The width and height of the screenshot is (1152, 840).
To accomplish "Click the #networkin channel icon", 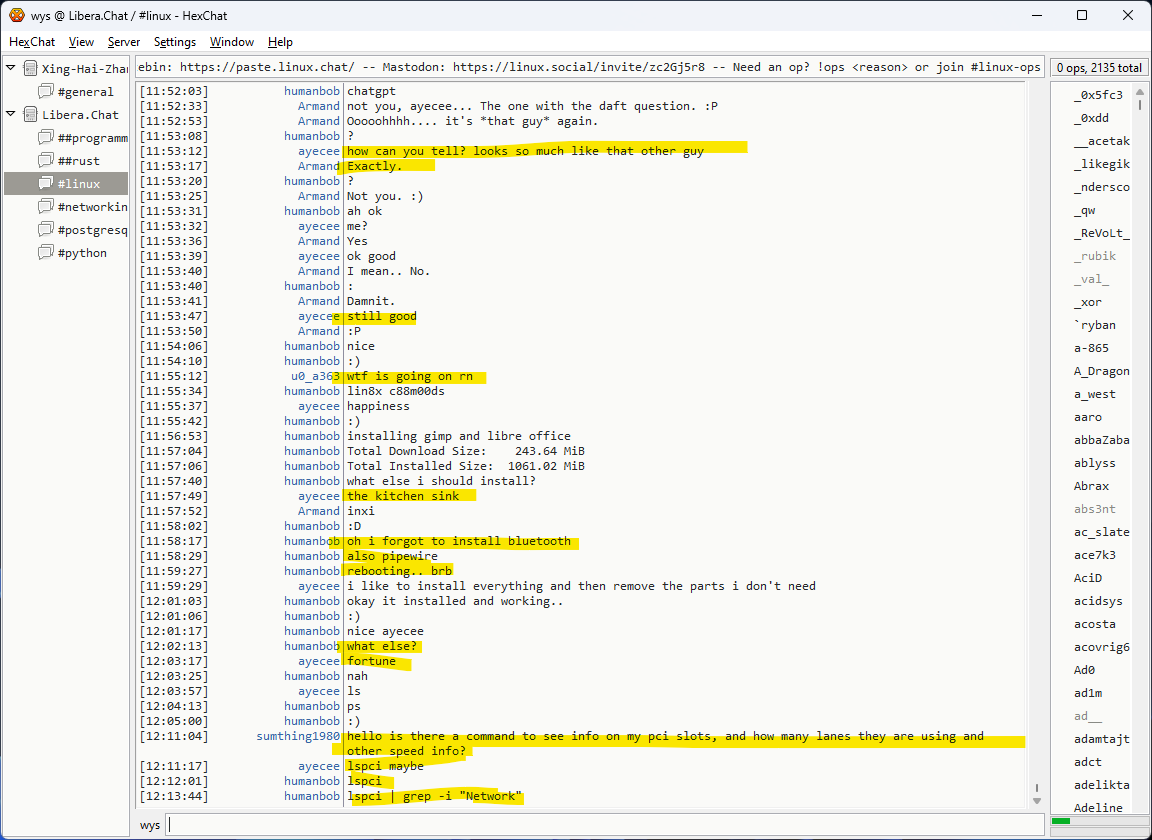I will coord(46,207).
